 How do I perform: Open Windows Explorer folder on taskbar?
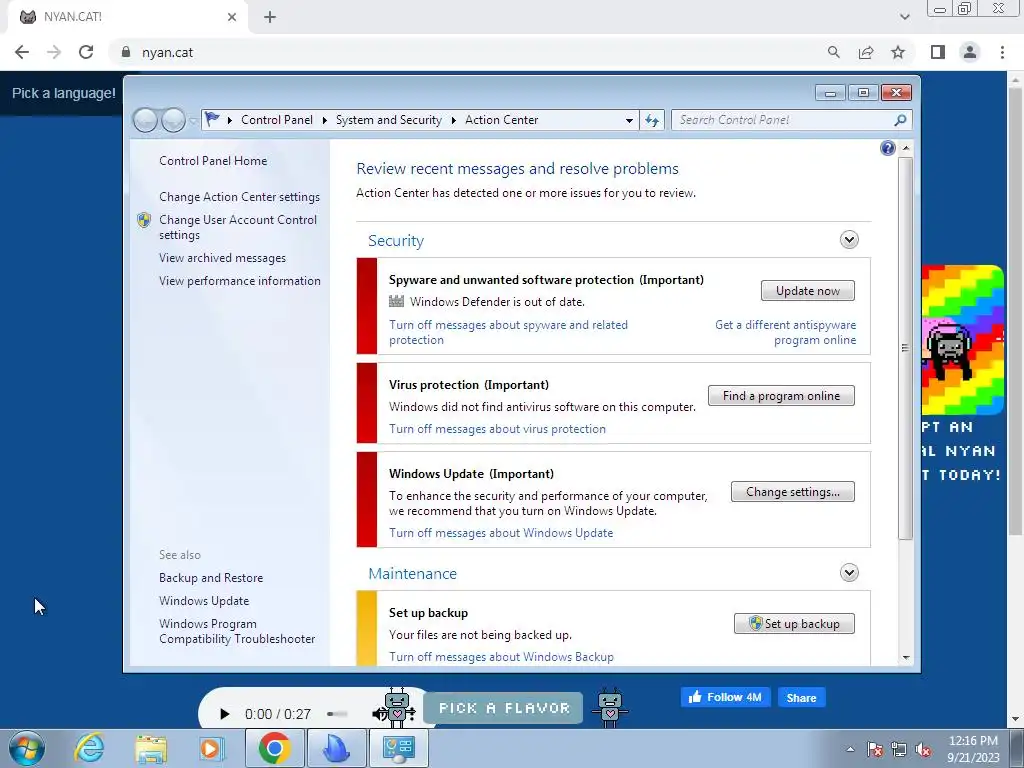click(151, 748)
